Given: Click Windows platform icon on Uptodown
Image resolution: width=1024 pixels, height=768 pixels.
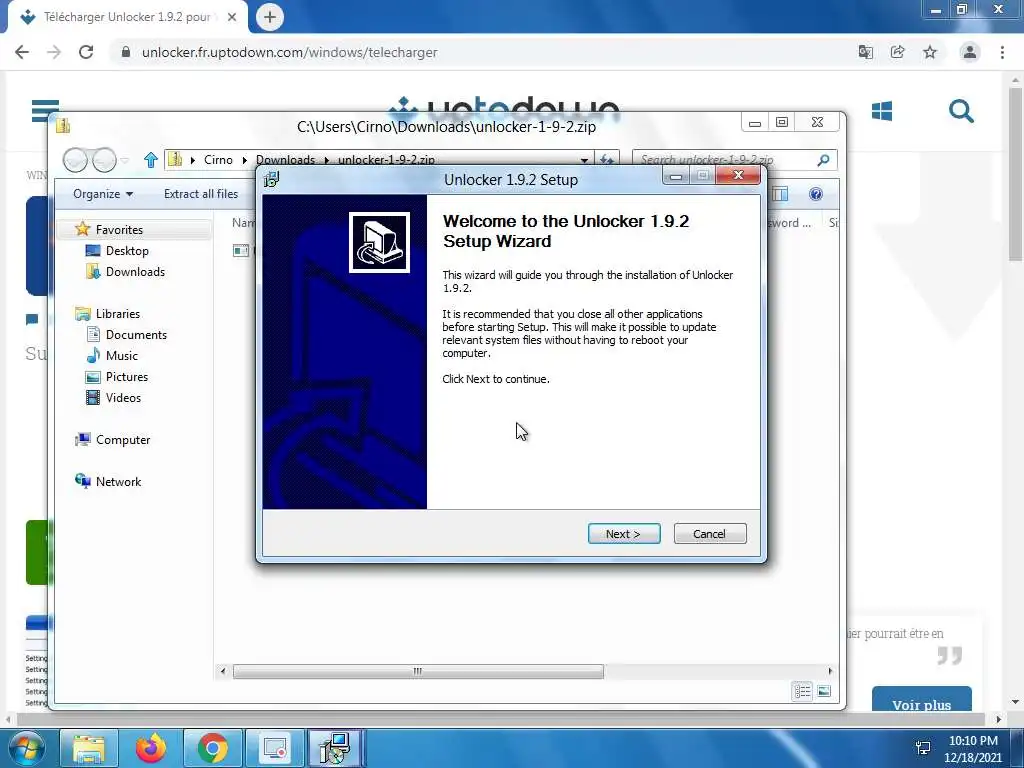Looking at the screenshot, I should click(882, 111).
